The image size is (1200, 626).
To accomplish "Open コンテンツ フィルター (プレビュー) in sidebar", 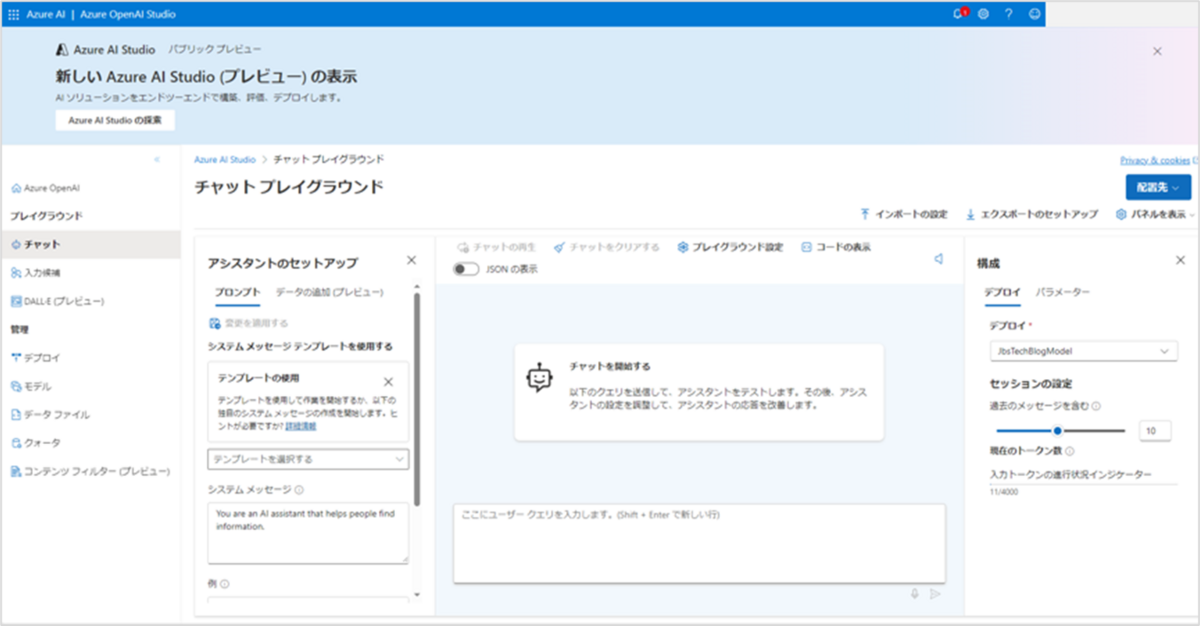I will tap(90, 471).
